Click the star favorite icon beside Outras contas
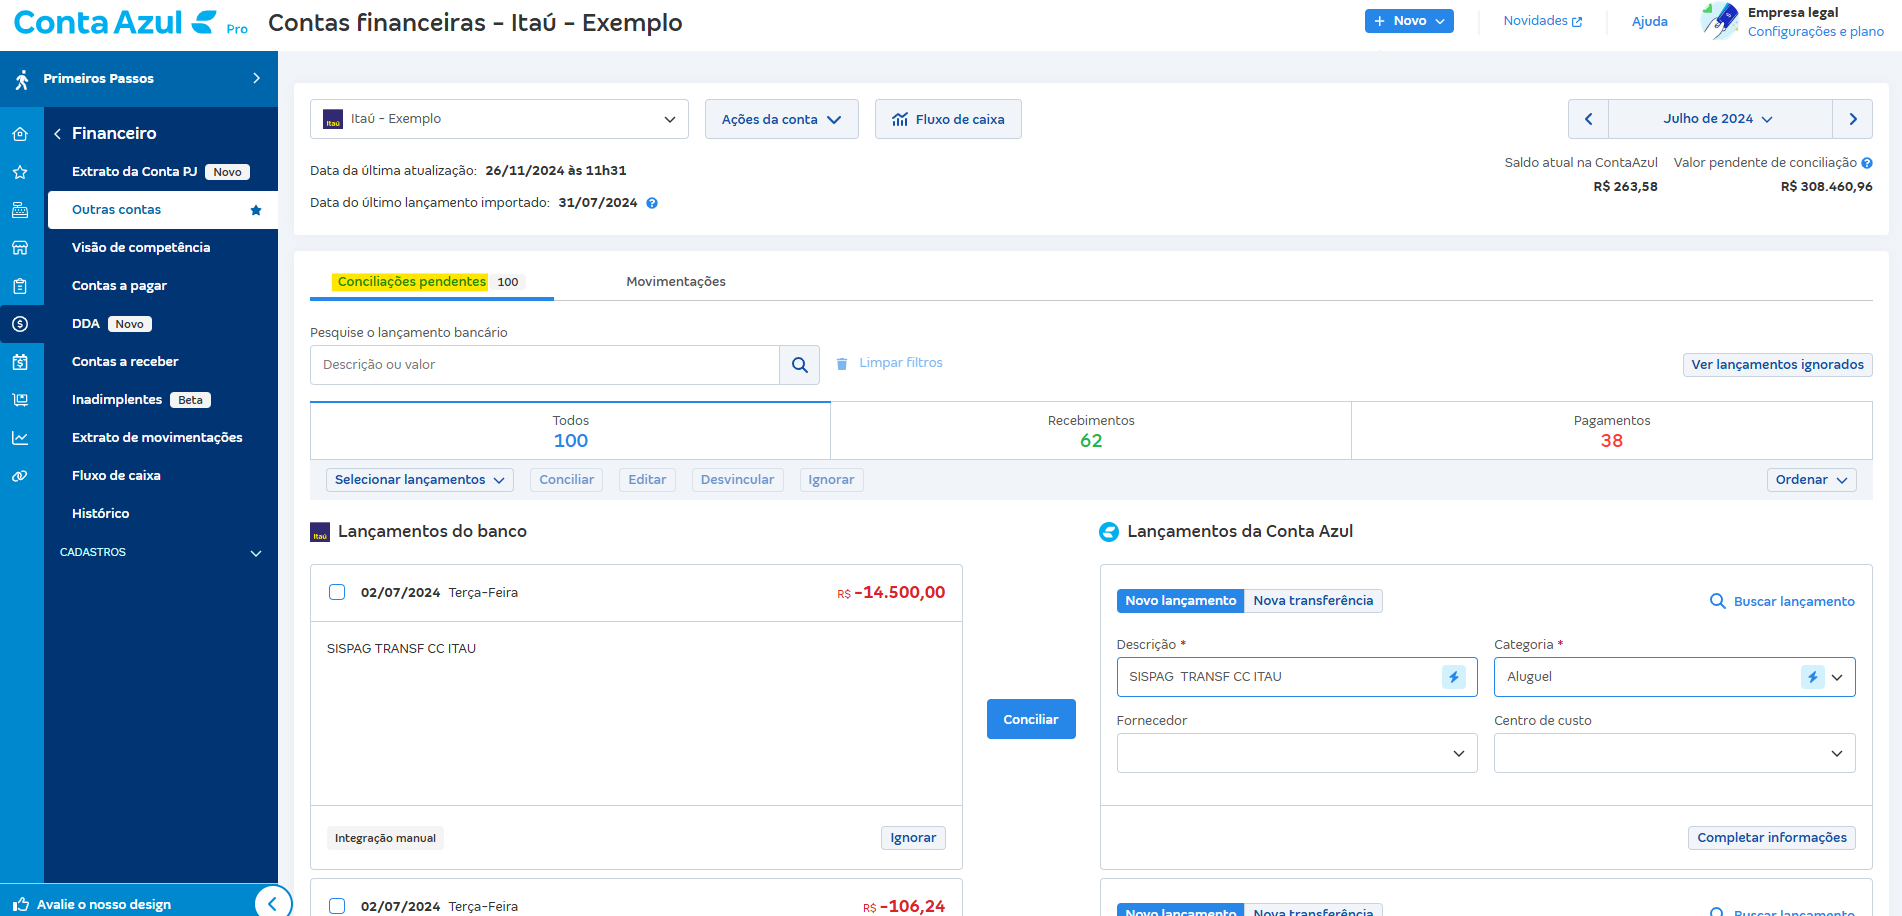Viewport: 1902px width, 916px height. (256, 210)
